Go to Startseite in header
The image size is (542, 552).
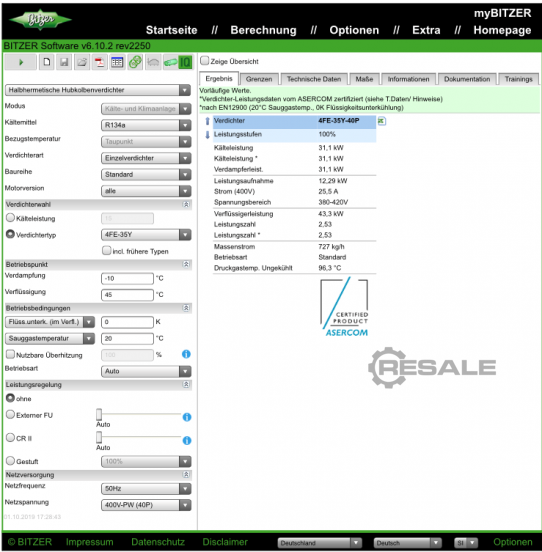coord(171,30)
